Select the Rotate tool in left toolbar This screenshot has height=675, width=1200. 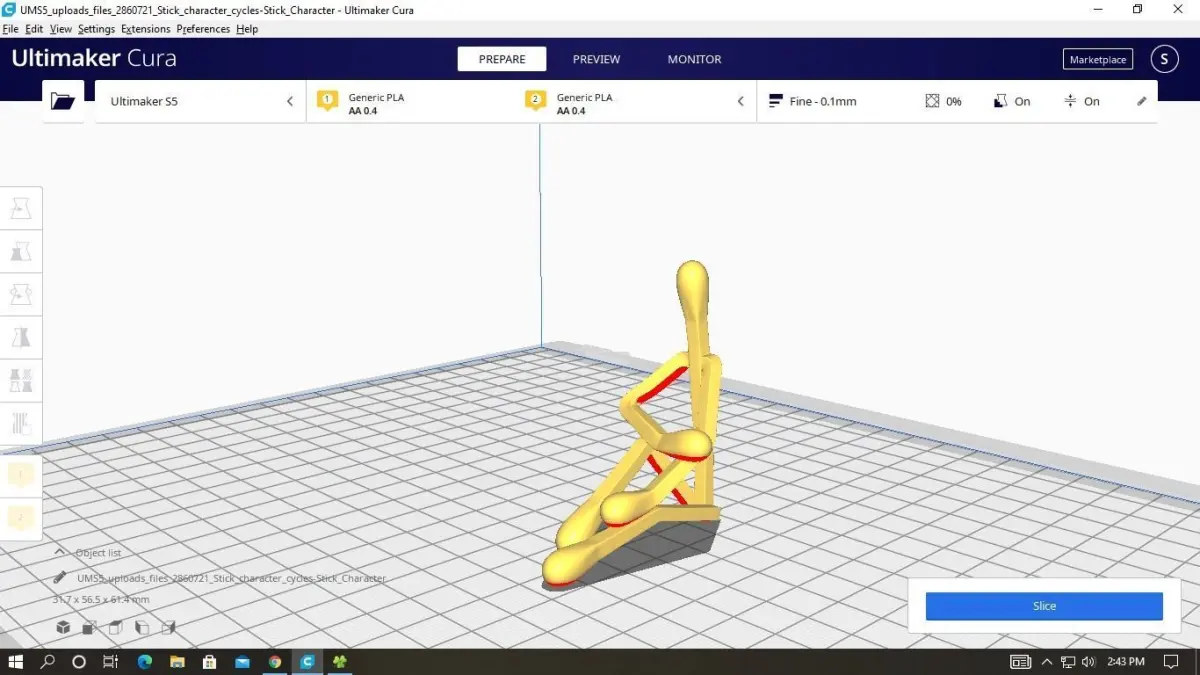coord(21,294)
